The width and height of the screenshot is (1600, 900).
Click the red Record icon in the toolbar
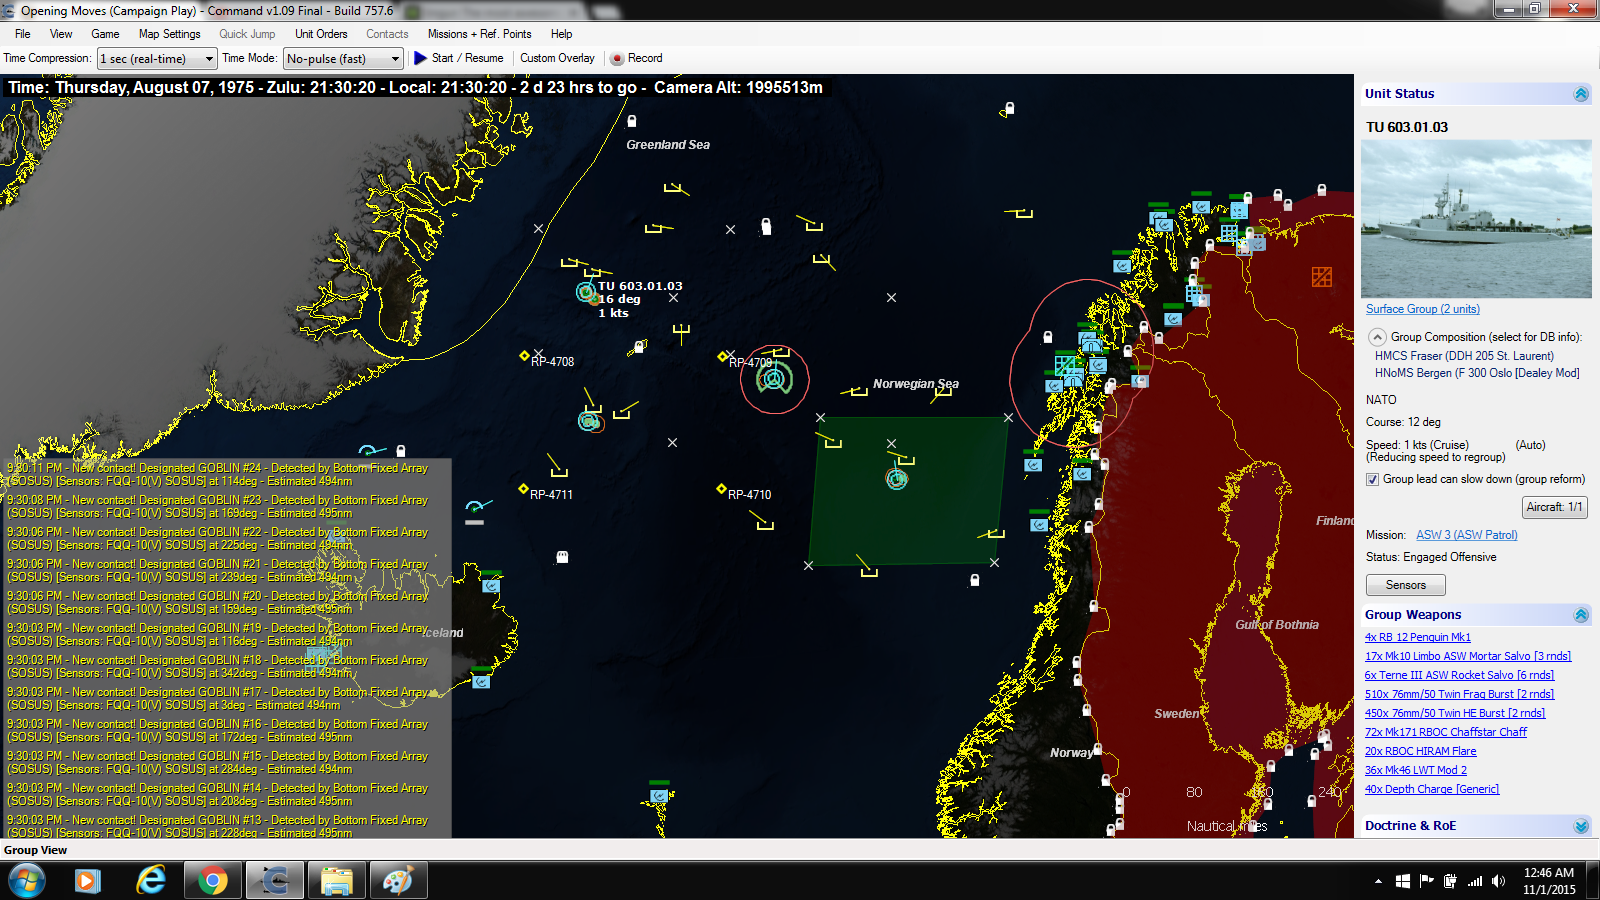pyautogui.click(x=617, y=58)
